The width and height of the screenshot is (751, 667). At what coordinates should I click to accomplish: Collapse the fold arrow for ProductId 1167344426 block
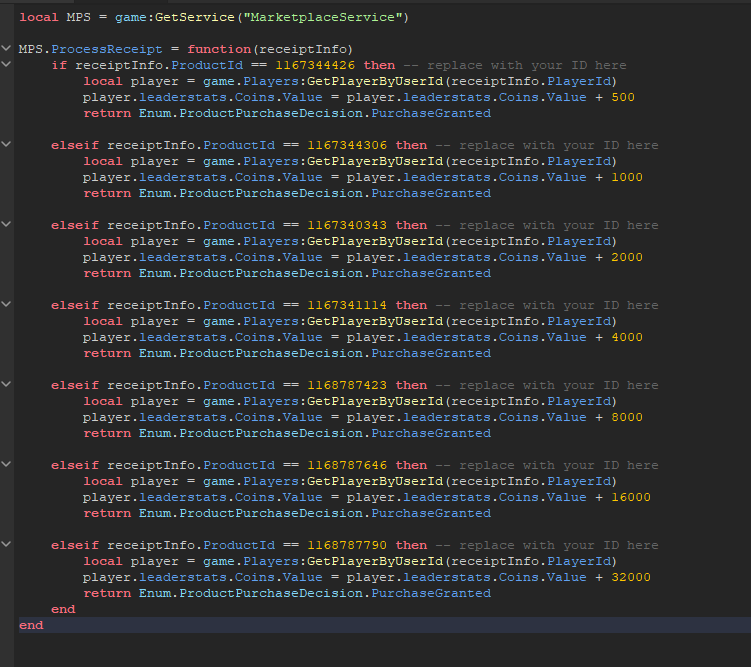pos(6,64)
